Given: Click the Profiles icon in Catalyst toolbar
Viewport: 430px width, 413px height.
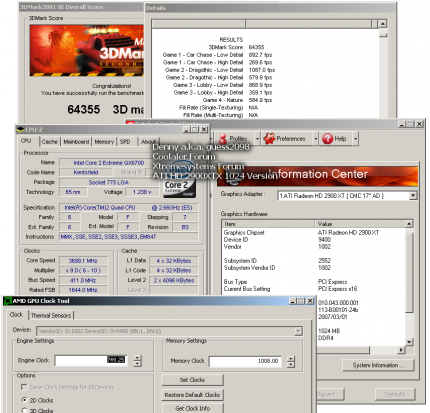Looking at the screenshot, I should pos(223,139).
